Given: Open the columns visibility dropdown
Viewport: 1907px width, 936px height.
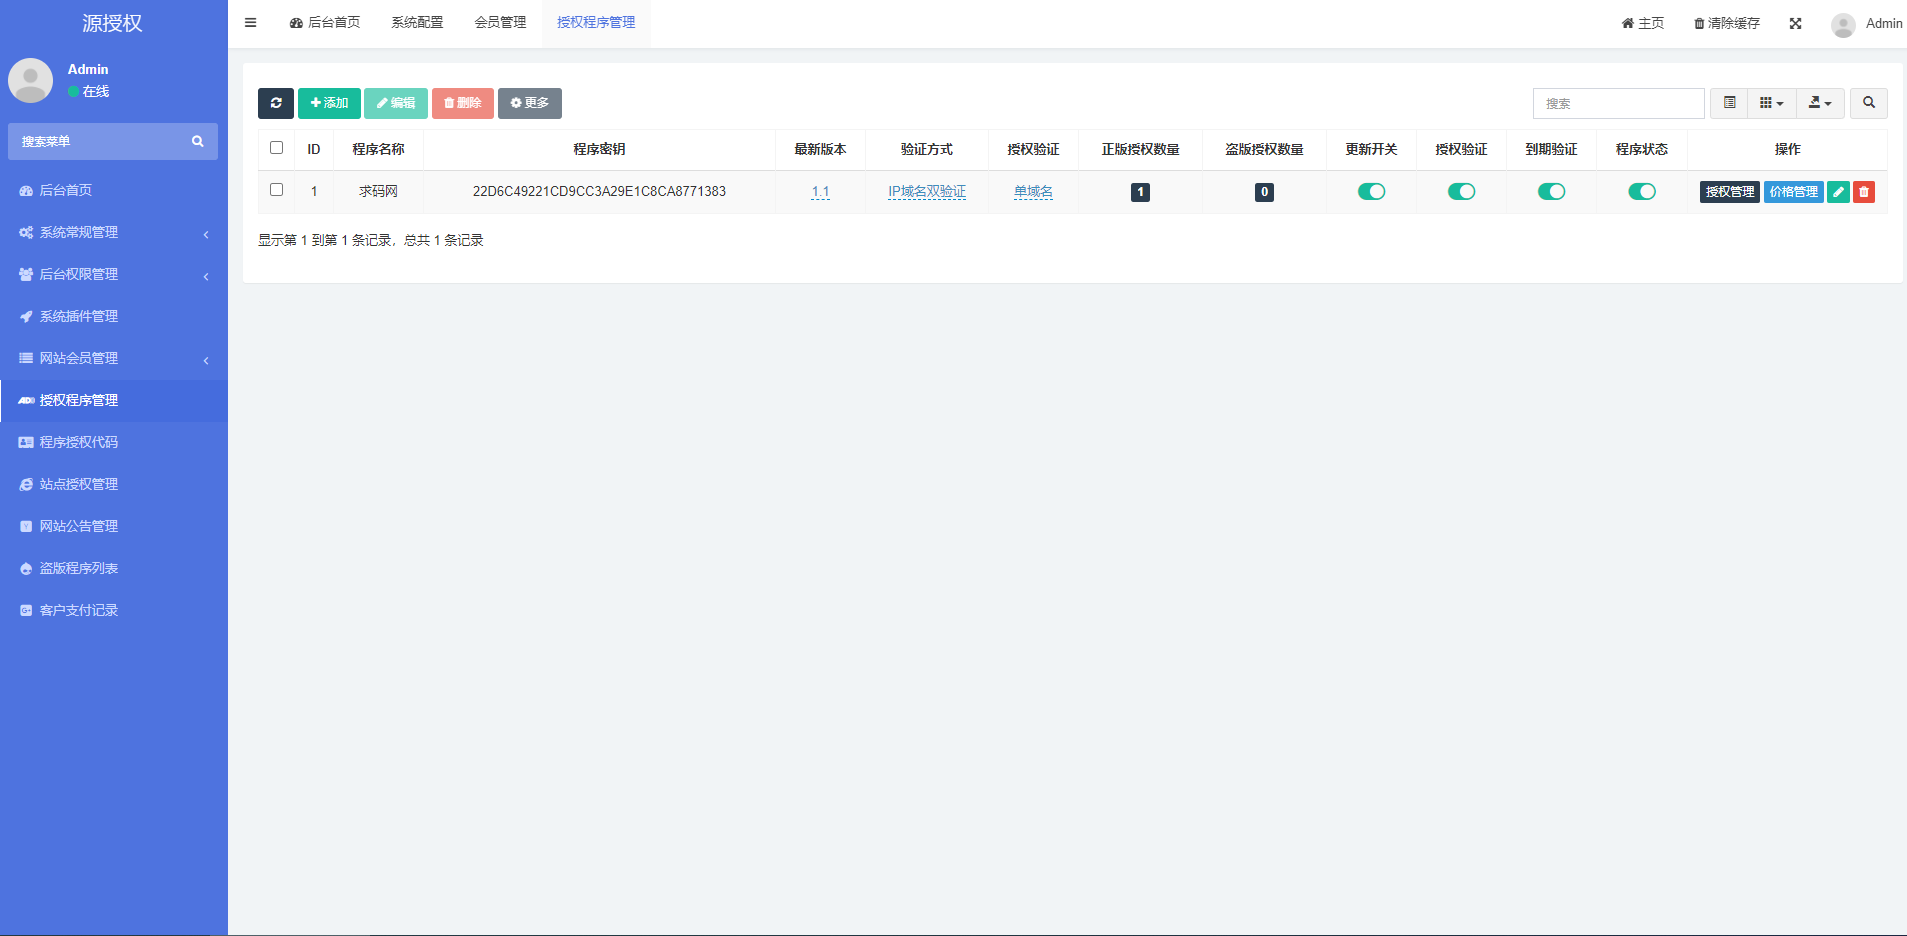Looking at the screenshot, I should 1771,103.
